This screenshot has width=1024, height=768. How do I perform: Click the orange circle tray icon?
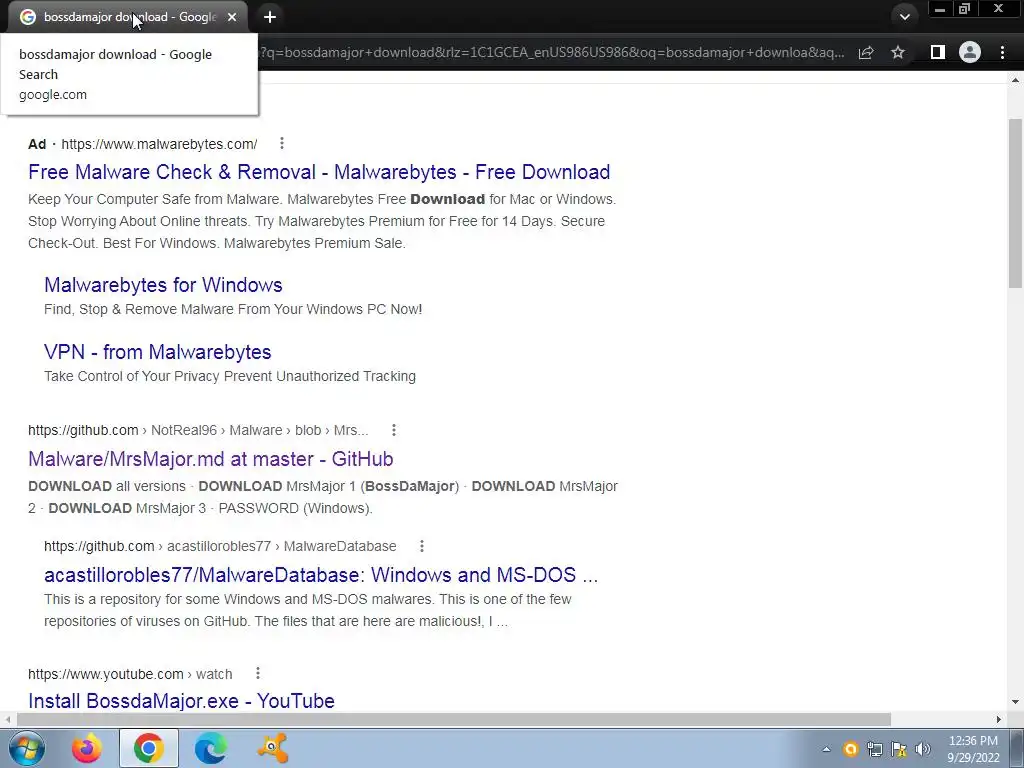coord(850,749)
